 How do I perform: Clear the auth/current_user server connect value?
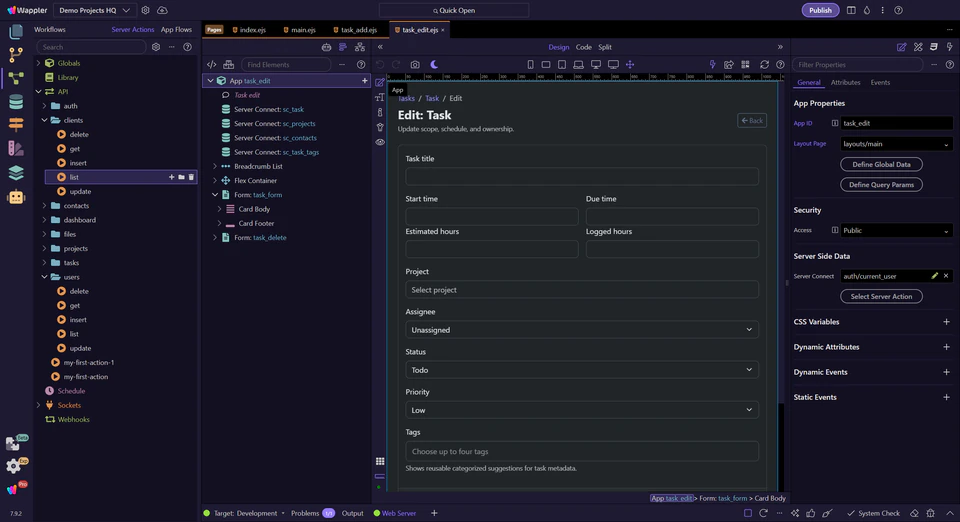(946, 276)
